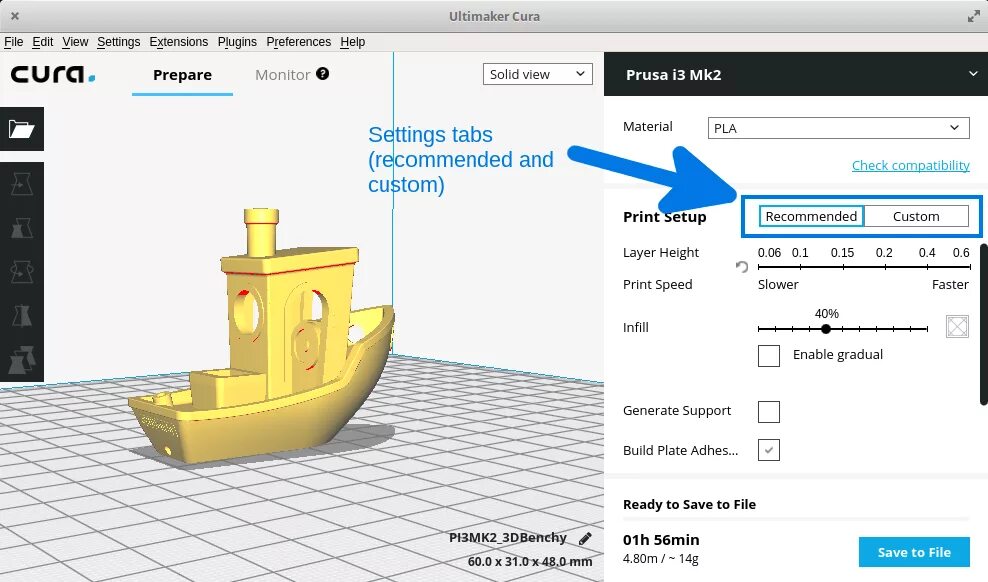Viewport: 988px width, 582px height.
Task: Follow the Check compatibility link
Action: click(910, 165)
